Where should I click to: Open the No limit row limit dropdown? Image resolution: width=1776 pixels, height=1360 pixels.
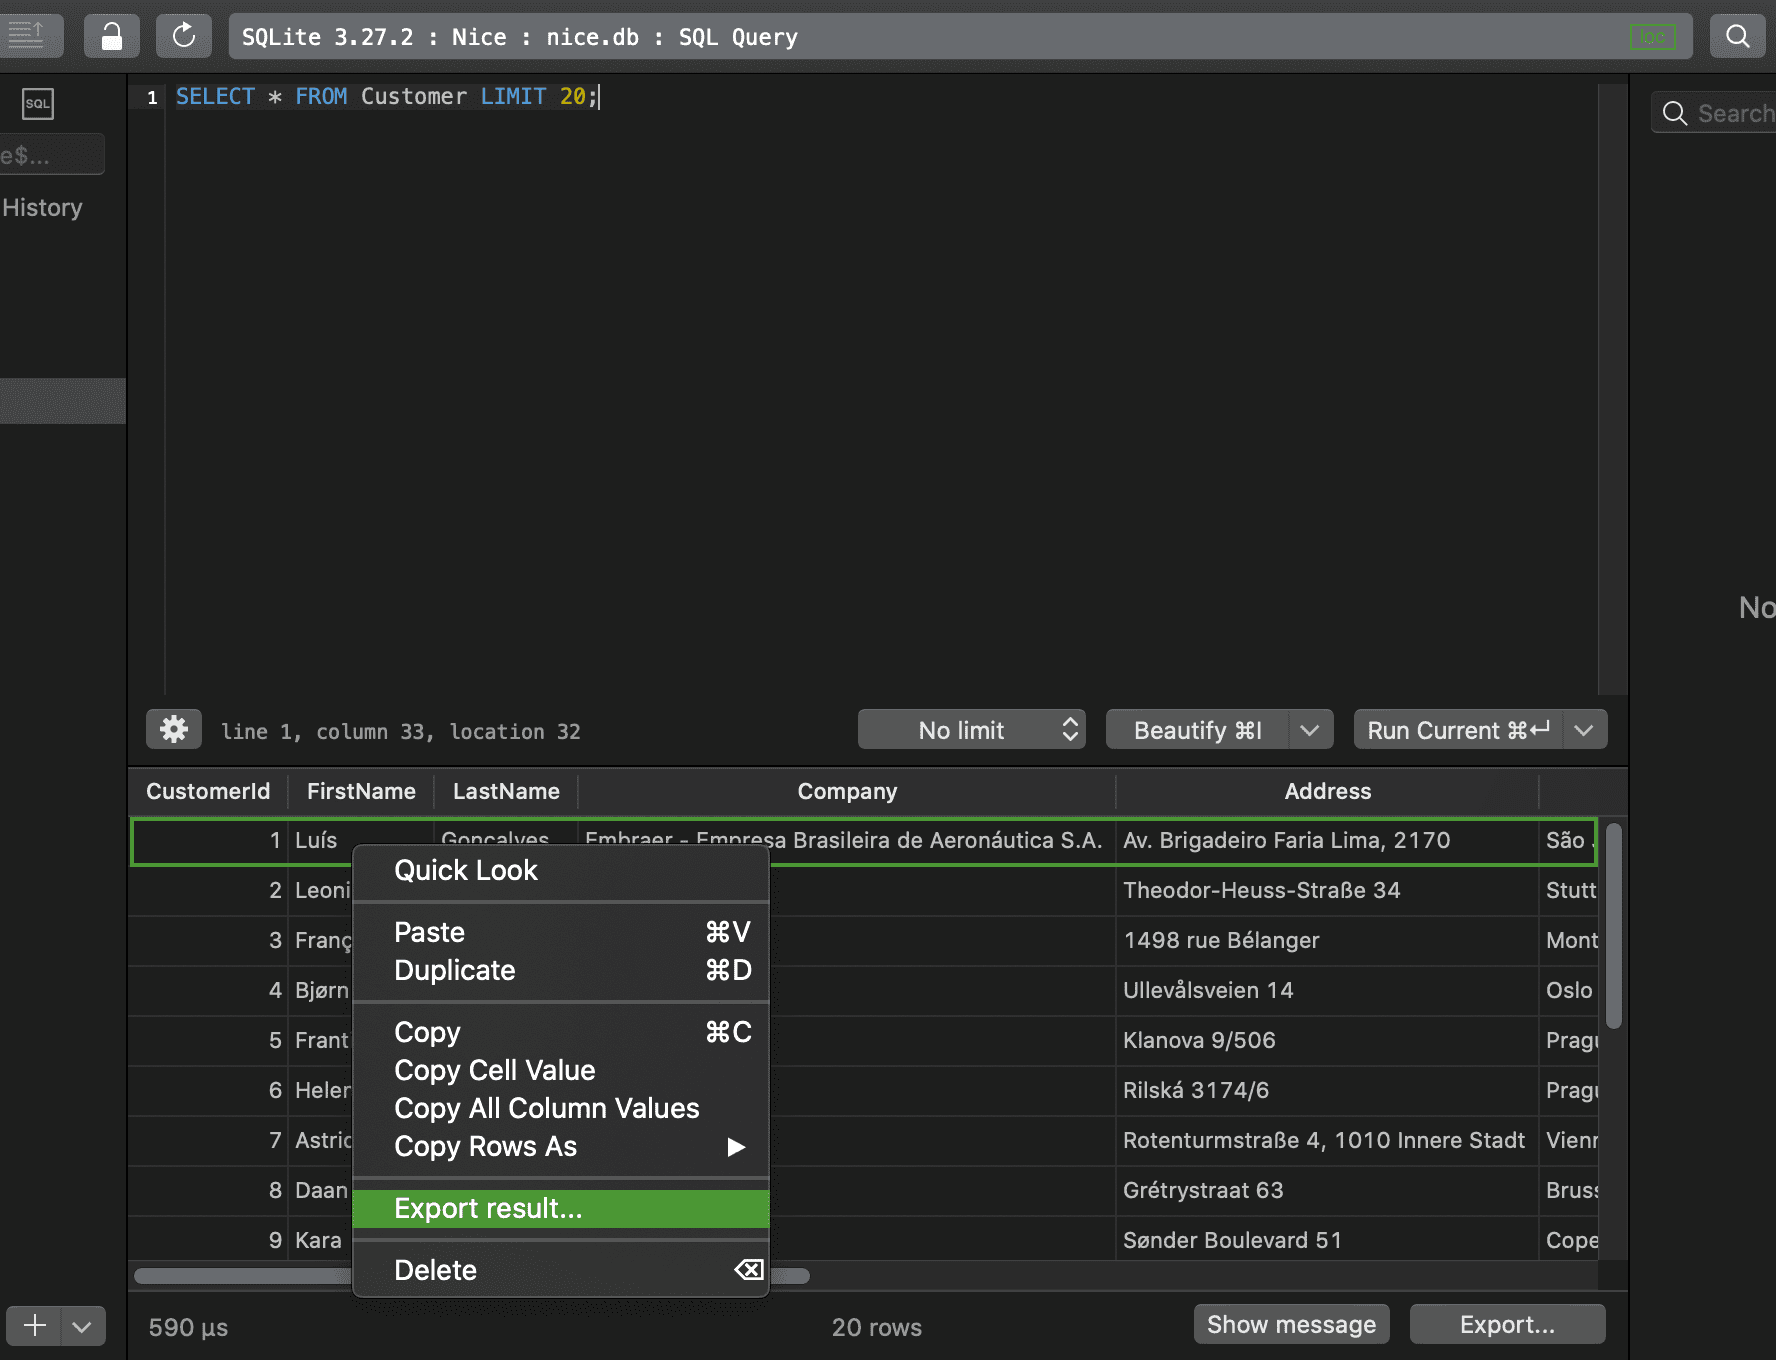coord(971,730)
